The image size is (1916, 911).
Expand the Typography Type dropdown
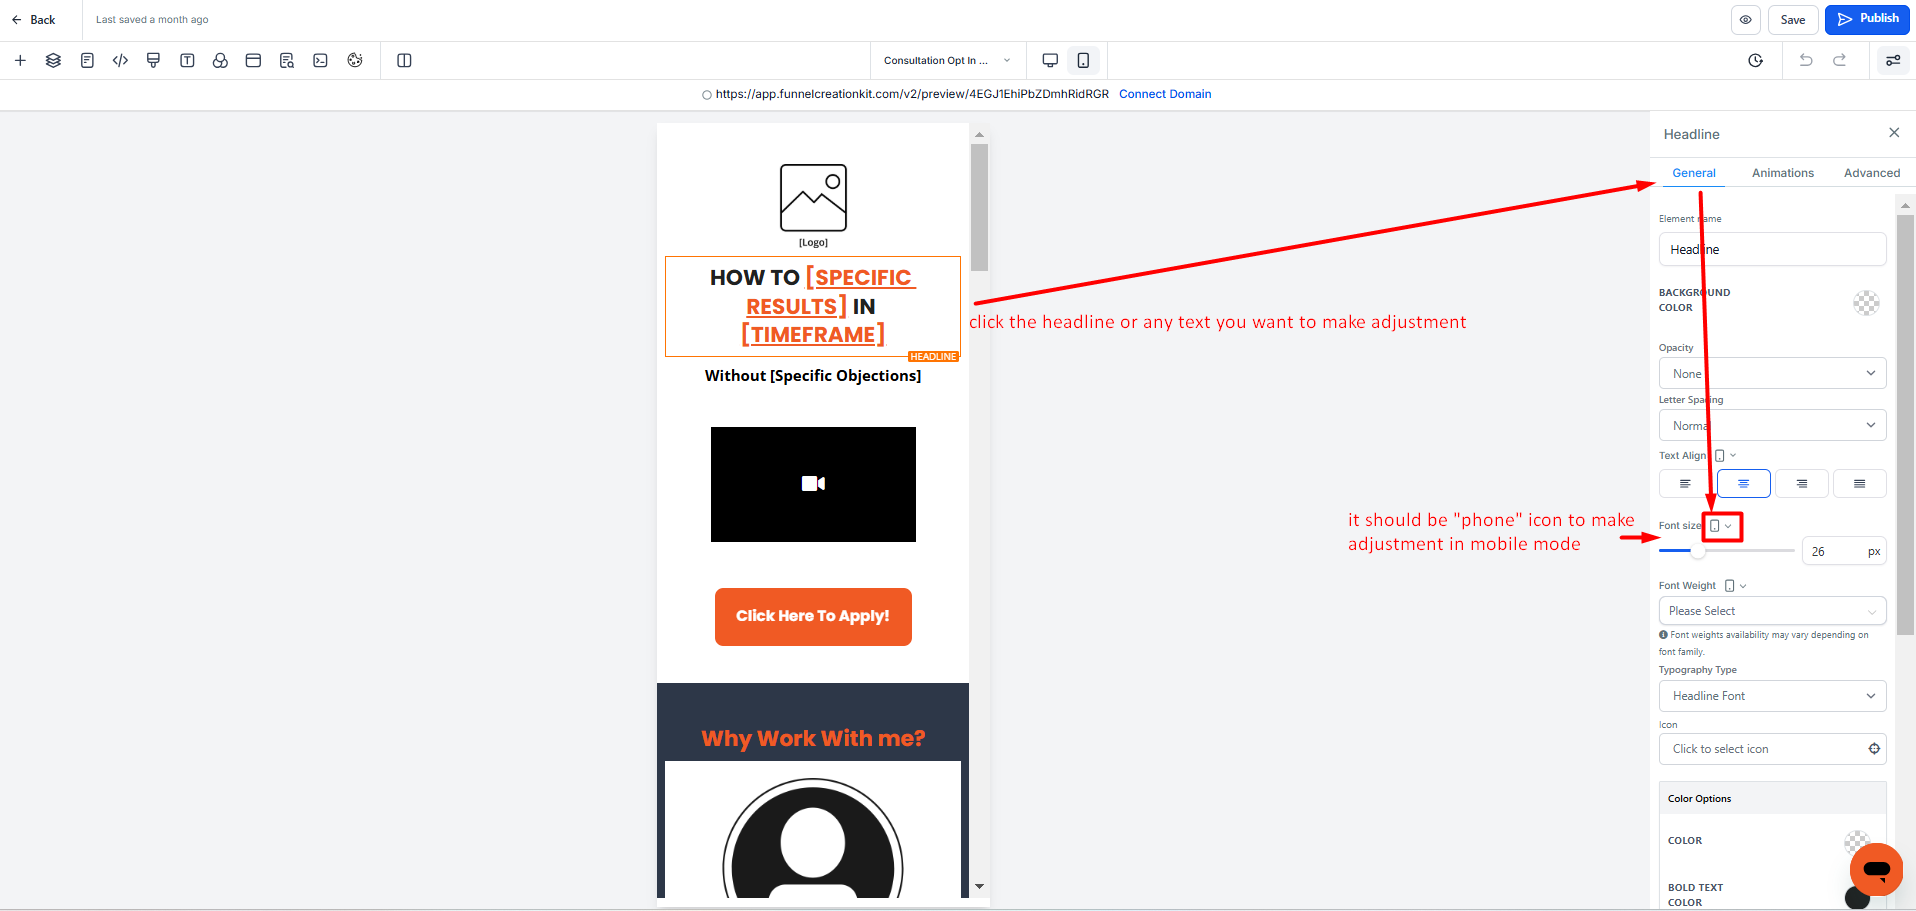tap(1772, 696)
